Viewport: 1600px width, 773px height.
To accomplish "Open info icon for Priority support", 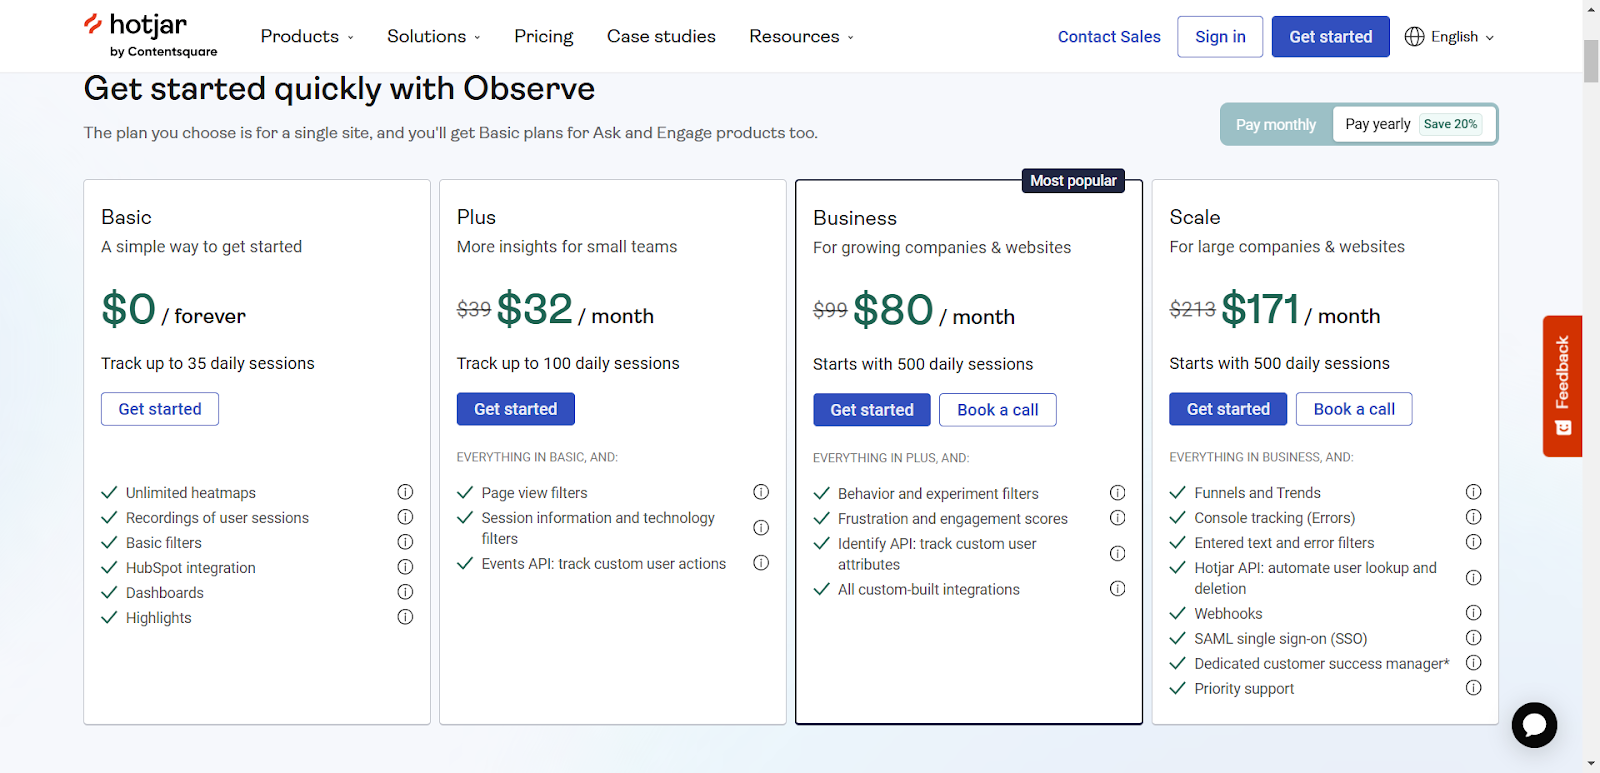I will (x=1474, y=688).
